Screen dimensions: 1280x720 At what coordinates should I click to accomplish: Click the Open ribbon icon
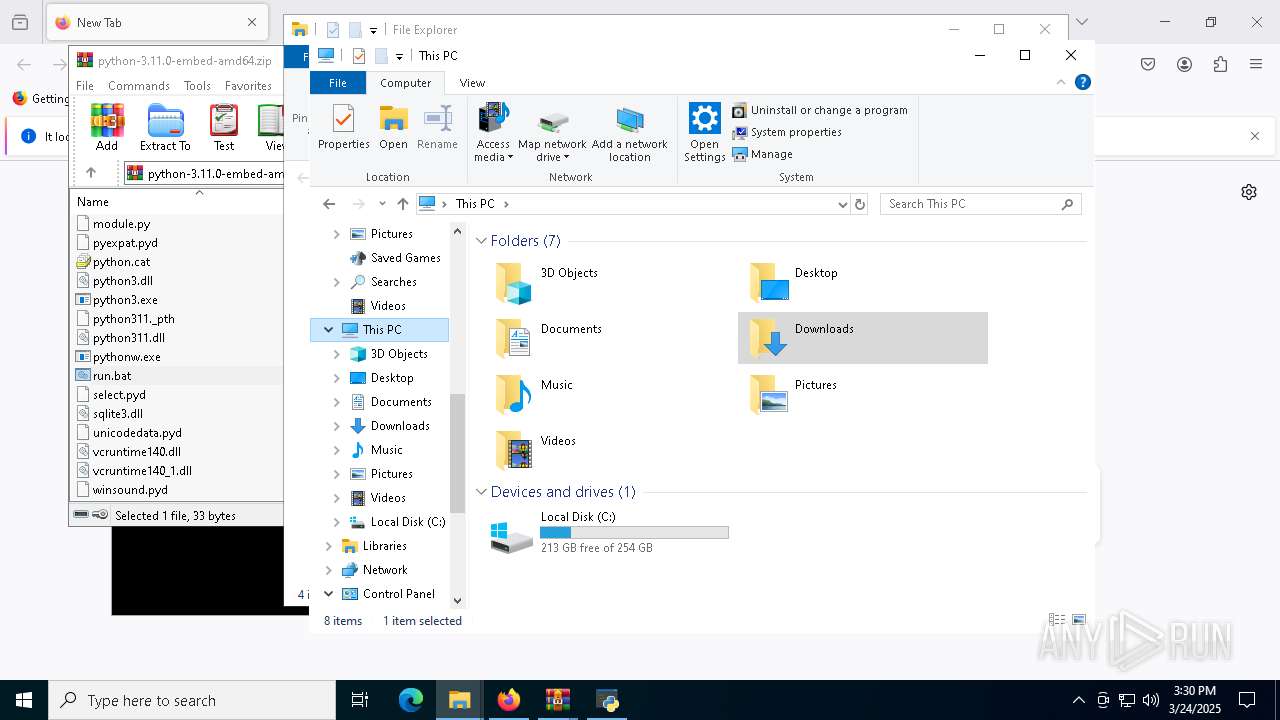(393, 127)
